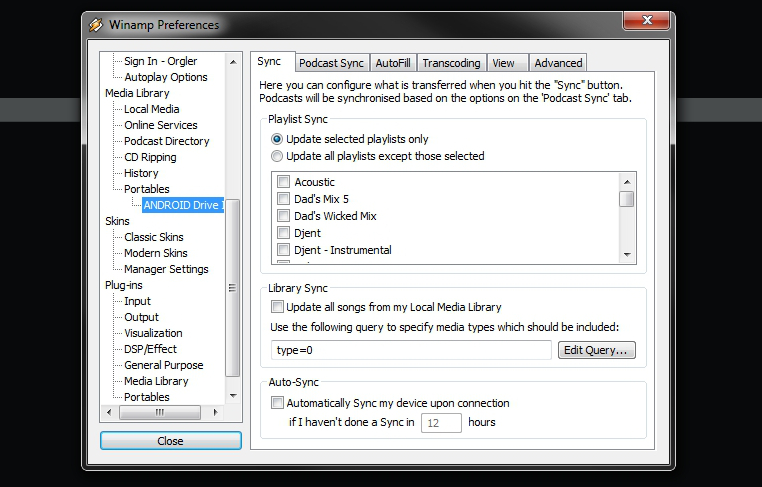The image size is (762, 487).
Task: Click the Edit Query... button
Action: pyautogui.click(x=596, y=350)
